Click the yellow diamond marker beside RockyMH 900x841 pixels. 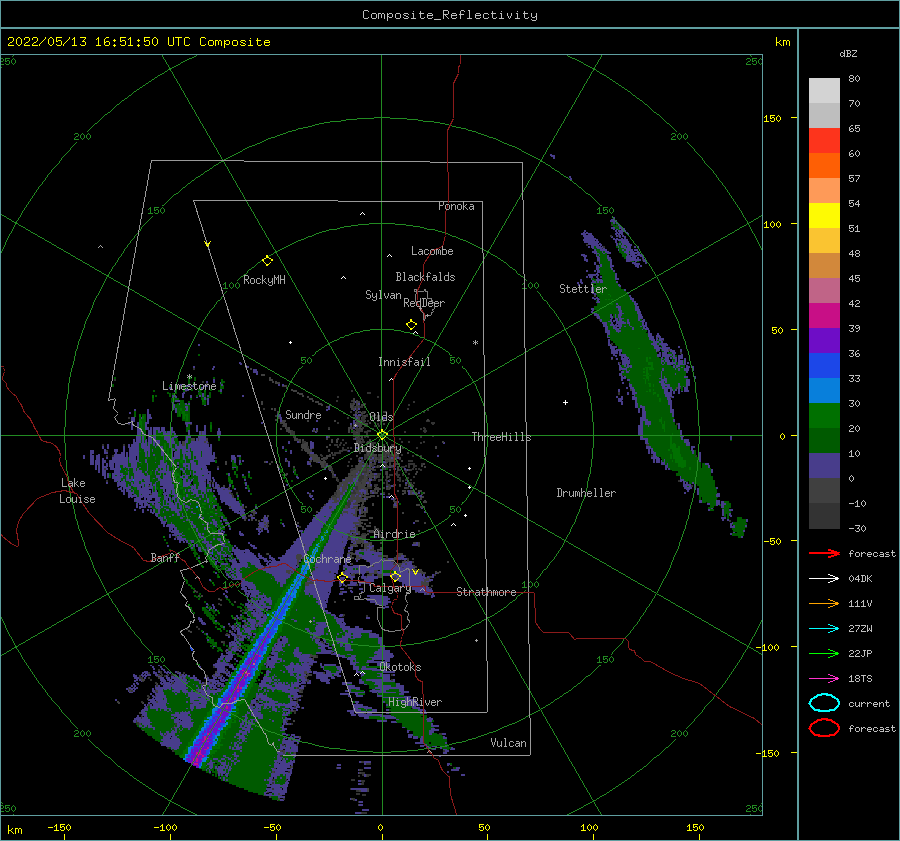(x=267, y=261)
